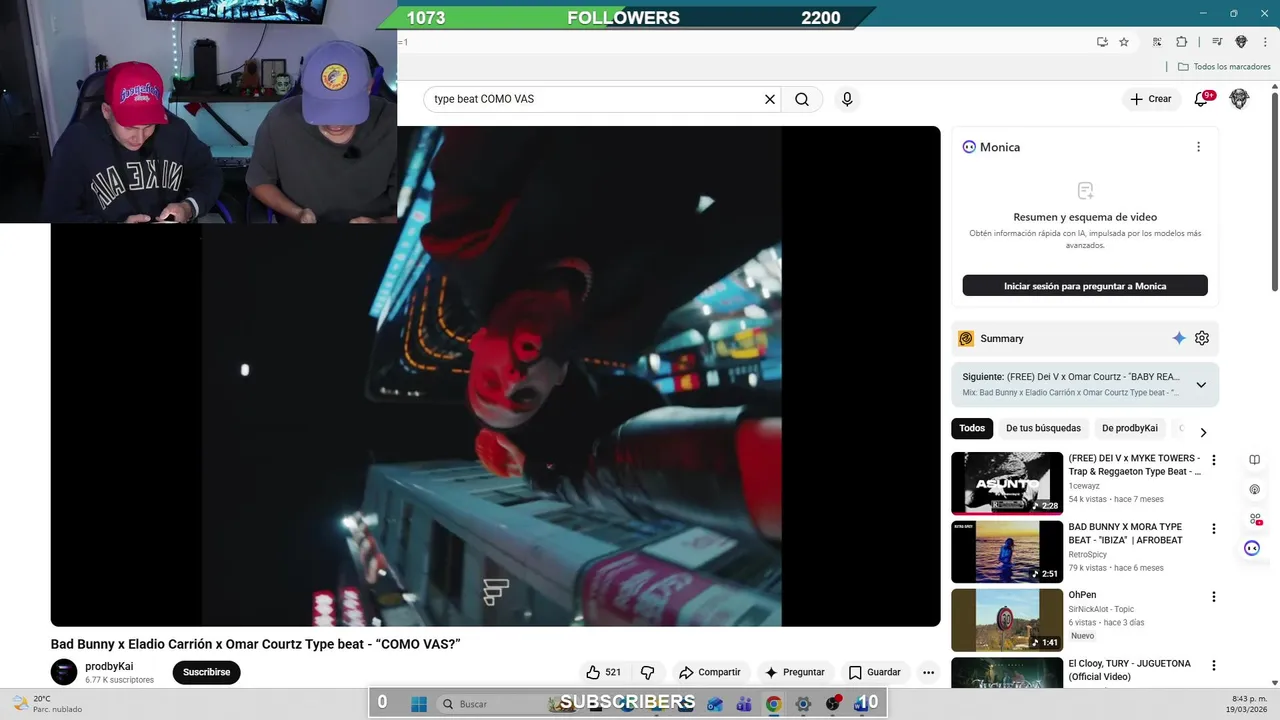This screenshot has height=720, width=1280.
Task: Click the video title COMO VAS
Action: 255,644
